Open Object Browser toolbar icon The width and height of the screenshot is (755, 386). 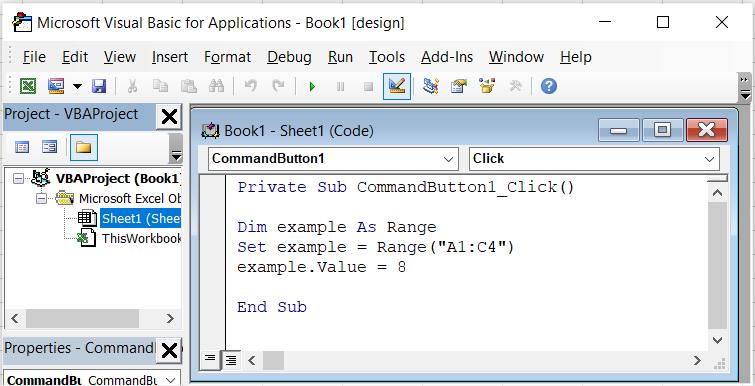pos(487,87)
